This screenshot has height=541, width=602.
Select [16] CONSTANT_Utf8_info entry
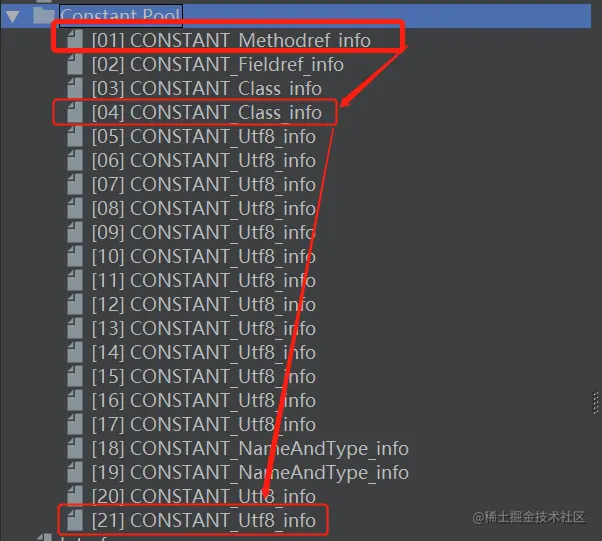(203, 400)
